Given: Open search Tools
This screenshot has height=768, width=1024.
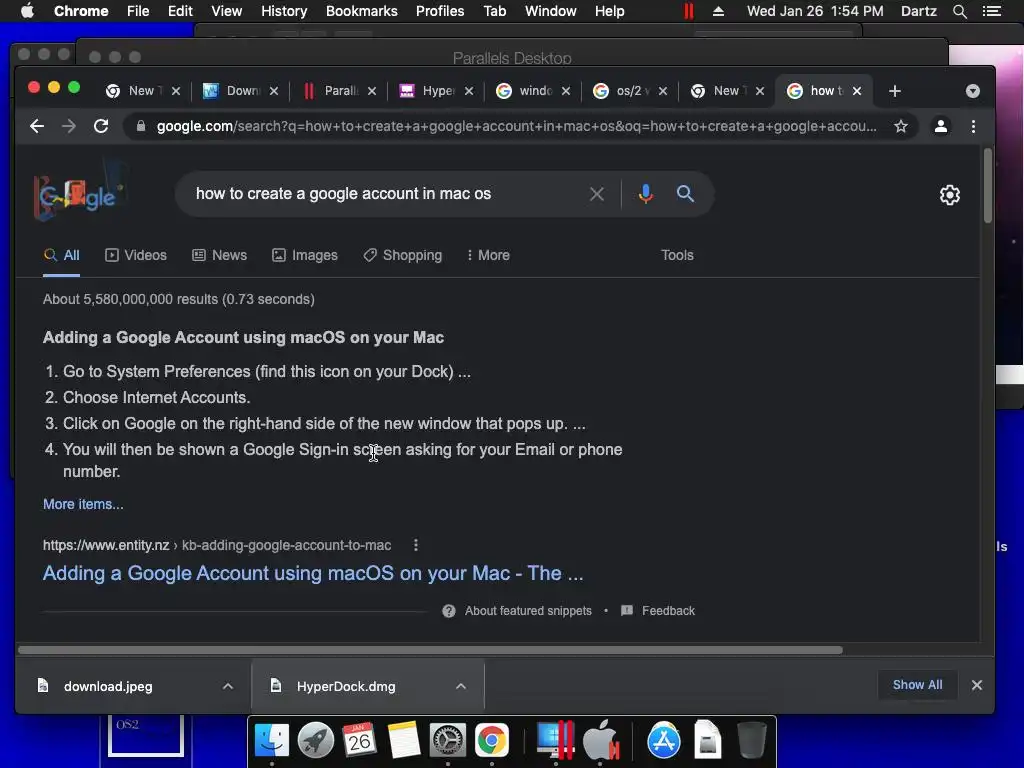Looking at the screenshot, I should [x=677, y=255].
